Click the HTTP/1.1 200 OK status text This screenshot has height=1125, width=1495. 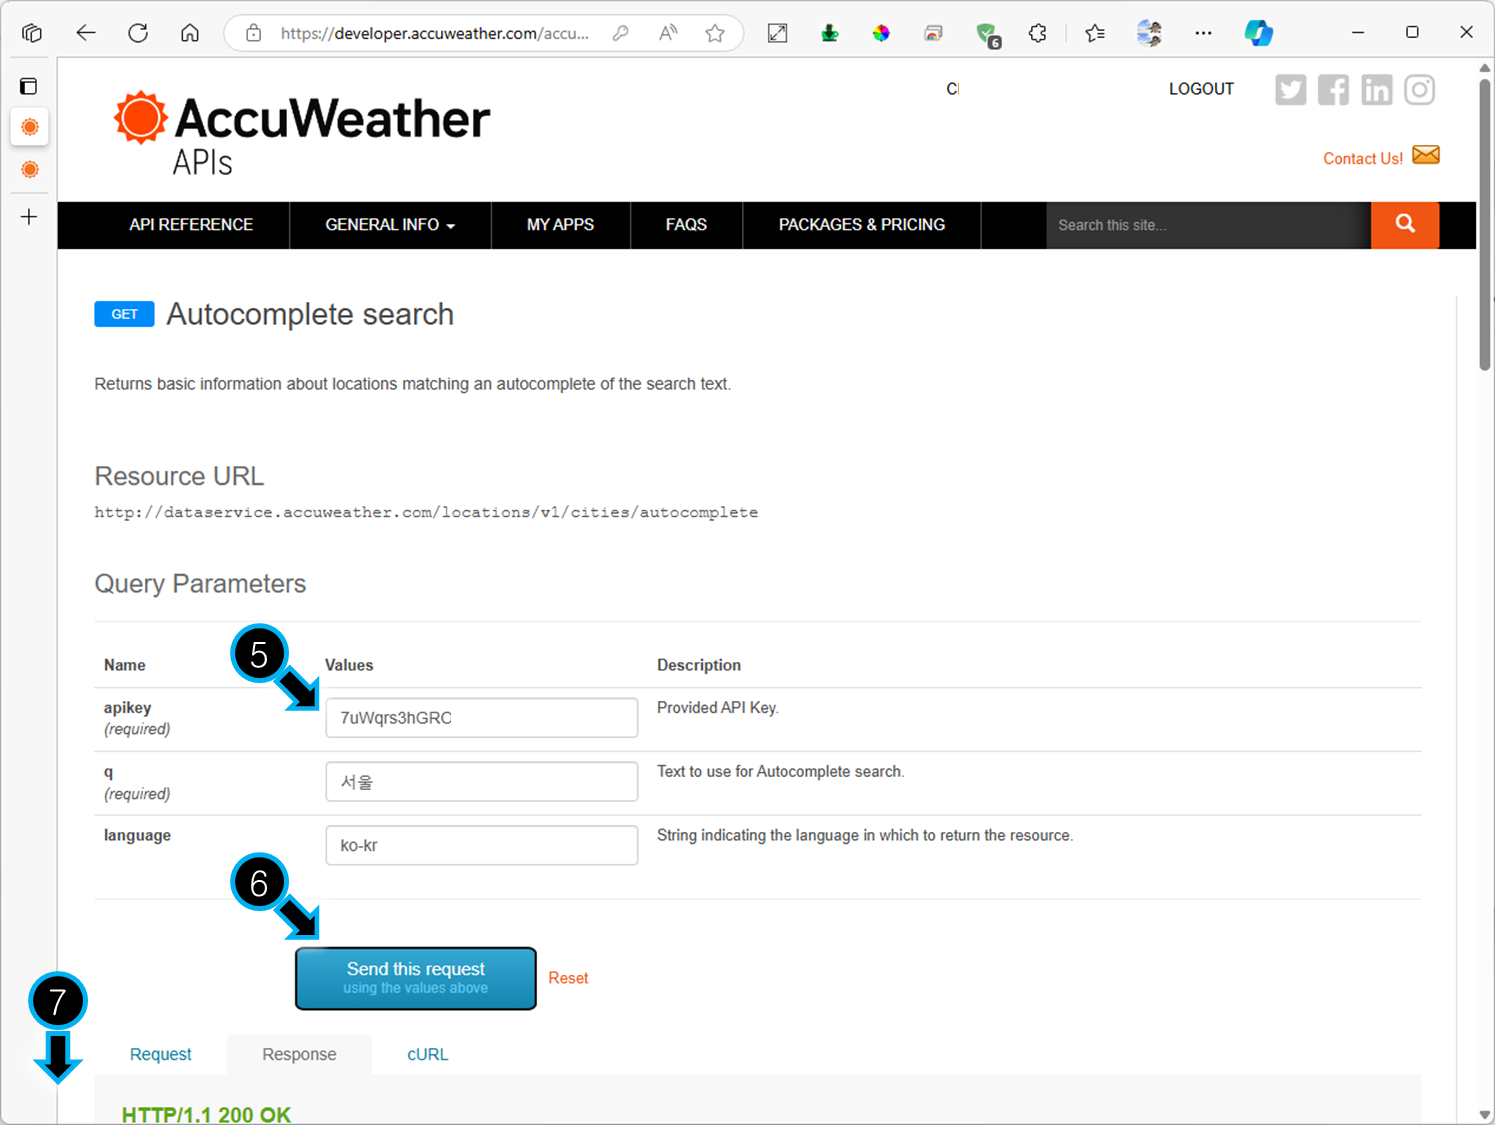point(206,1114)
